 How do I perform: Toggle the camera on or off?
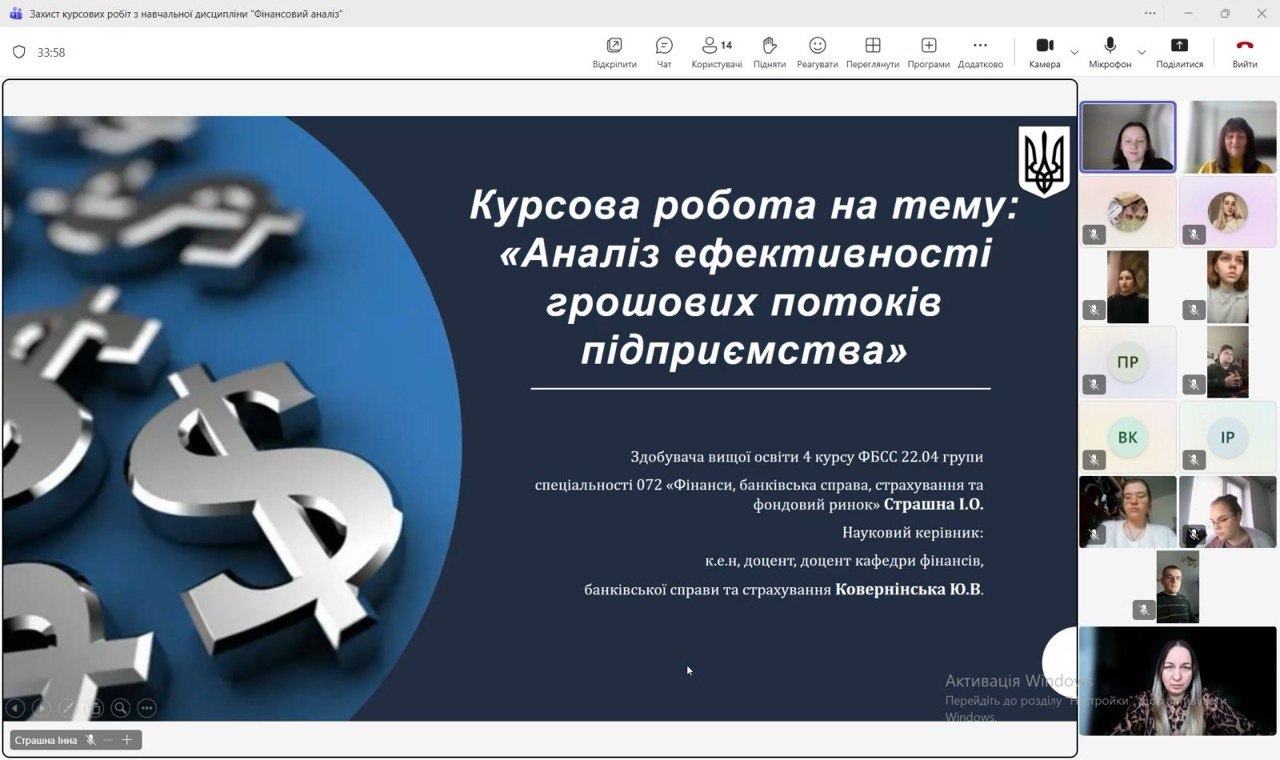(x=1044, y=52)
